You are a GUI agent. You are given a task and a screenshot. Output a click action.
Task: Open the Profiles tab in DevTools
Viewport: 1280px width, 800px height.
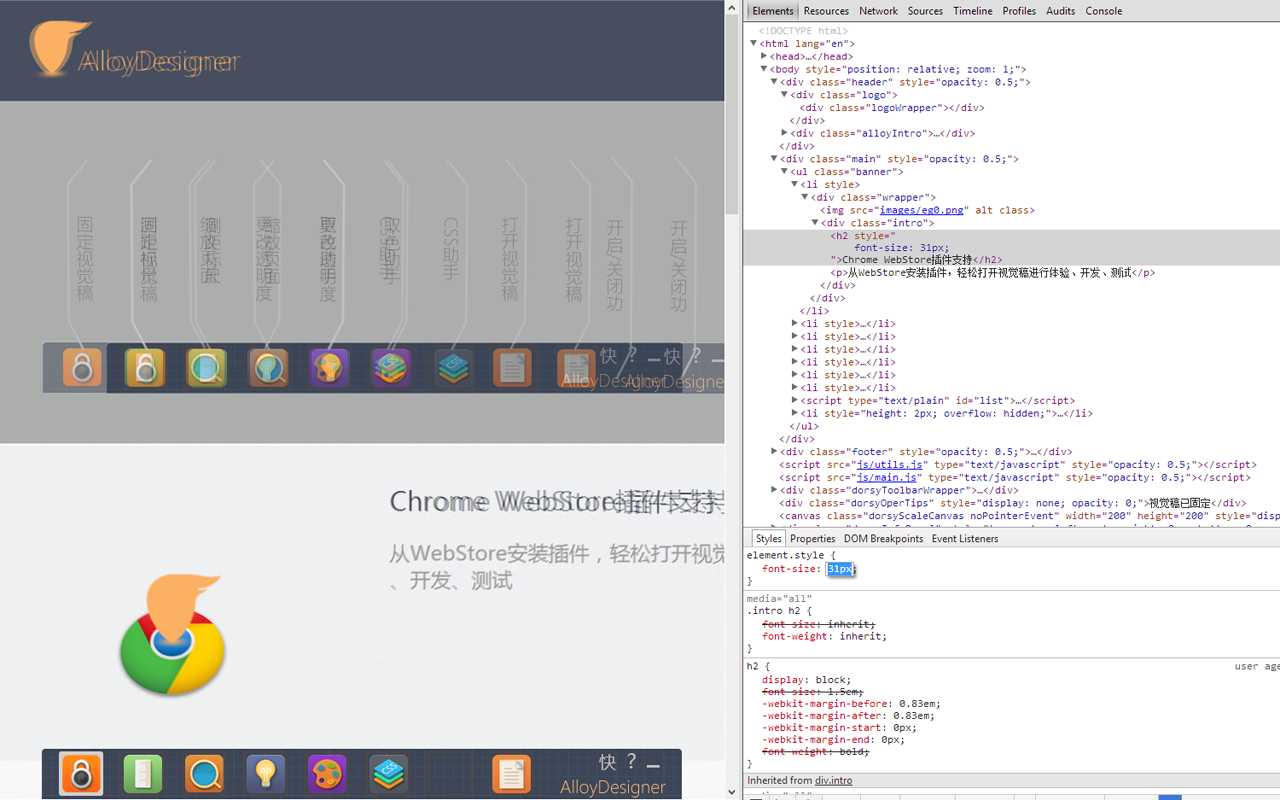coord(1019,11)
